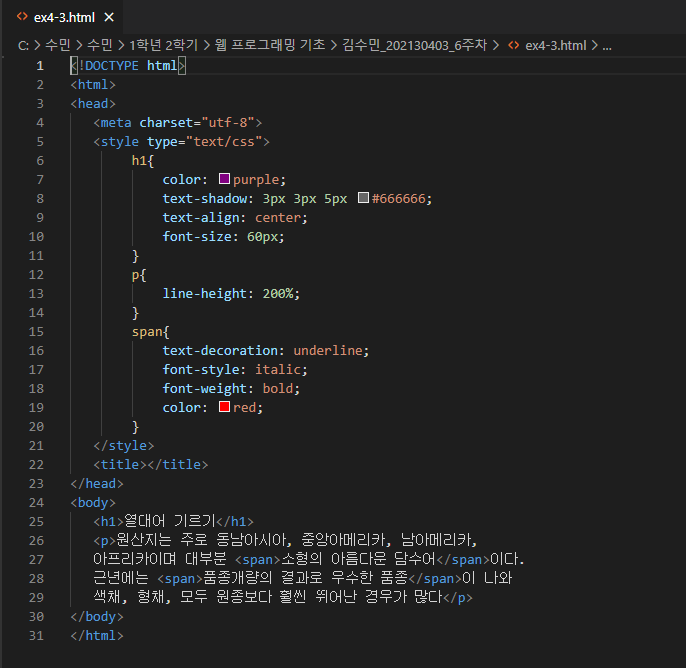Click the span{ selector line
The image size is (686, 668).
tap(150, 332)
